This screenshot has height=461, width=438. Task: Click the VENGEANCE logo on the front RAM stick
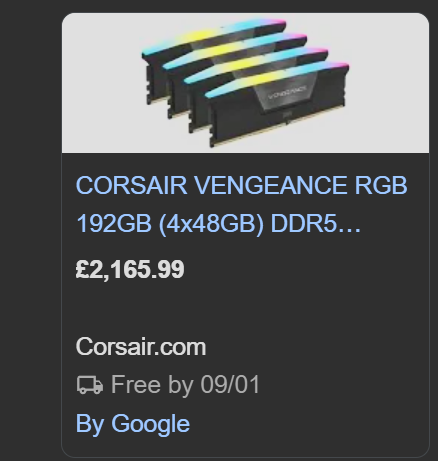287,96
